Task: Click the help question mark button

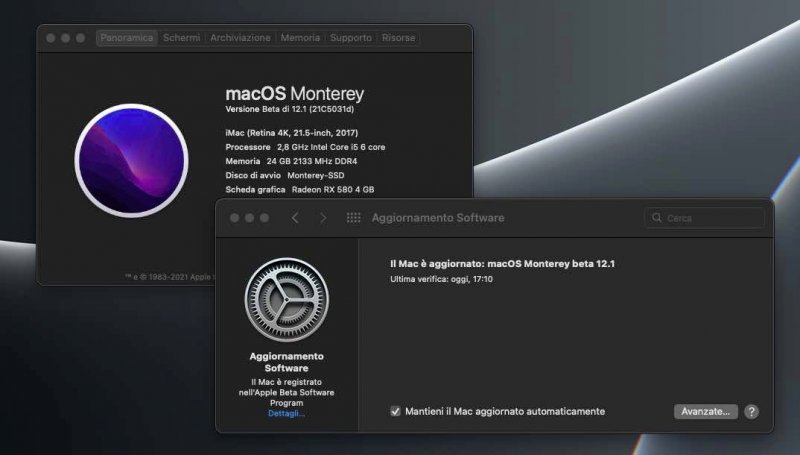Action: pos(751,412)
